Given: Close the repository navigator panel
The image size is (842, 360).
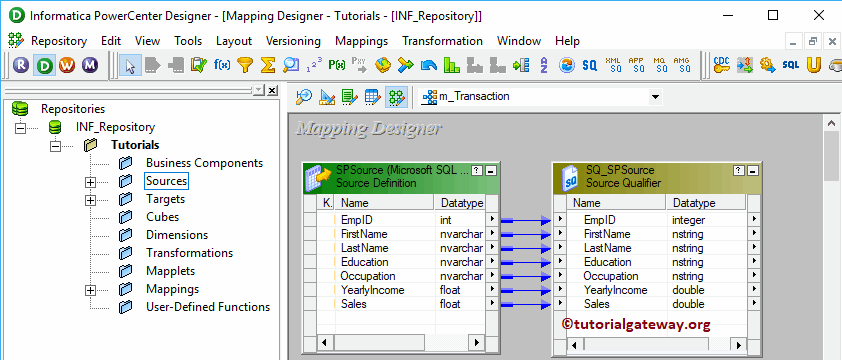Looking at the screenshot, I should coord(272,90).
